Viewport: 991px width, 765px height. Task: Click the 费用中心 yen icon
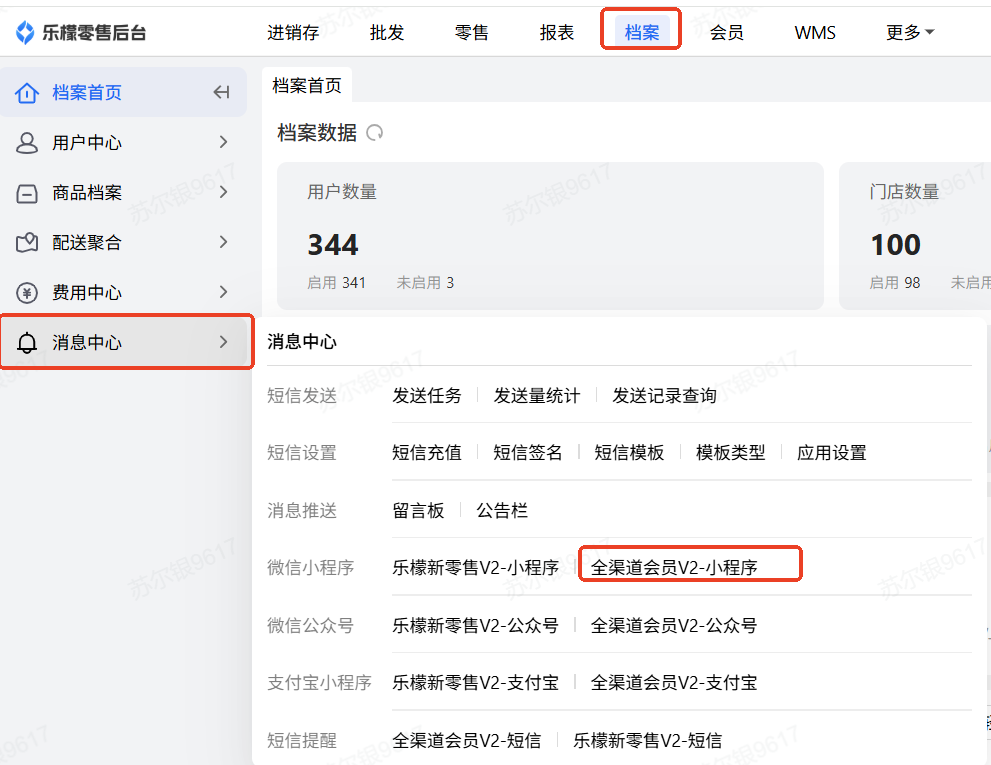(x=27, y=293)
